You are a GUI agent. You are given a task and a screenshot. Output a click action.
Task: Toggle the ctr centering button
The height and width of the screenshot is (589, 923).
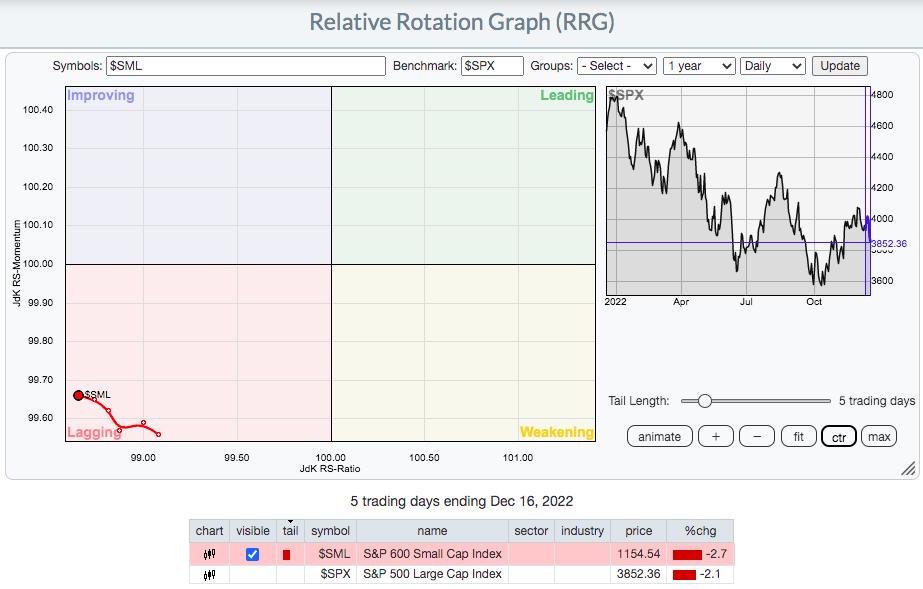pyautogui.click(x=839, y=436)
